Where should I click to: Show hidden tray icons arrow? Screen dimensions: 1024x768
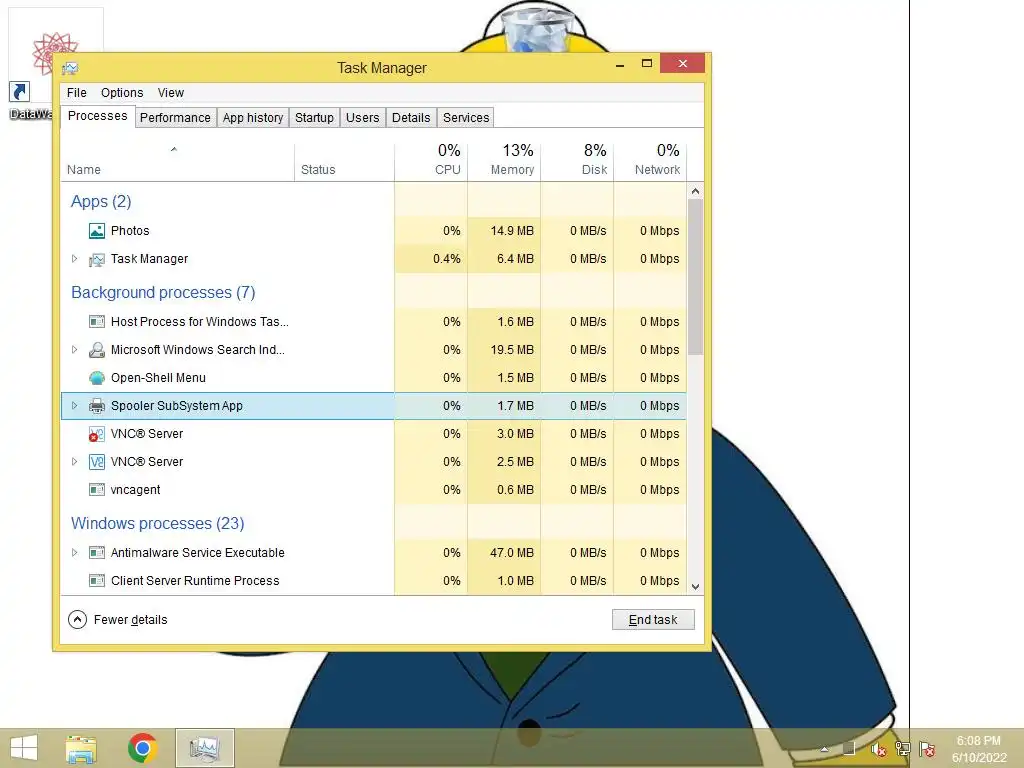tap(824, 749)
